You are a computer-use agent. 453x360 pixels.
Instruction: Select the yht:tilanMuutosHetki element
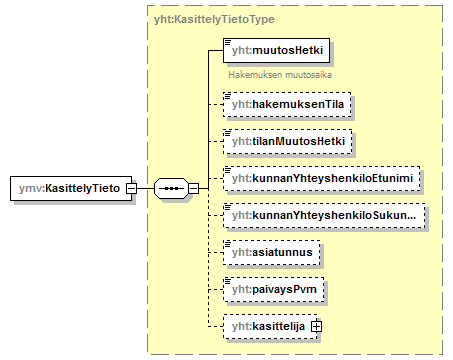click(288, 141)
